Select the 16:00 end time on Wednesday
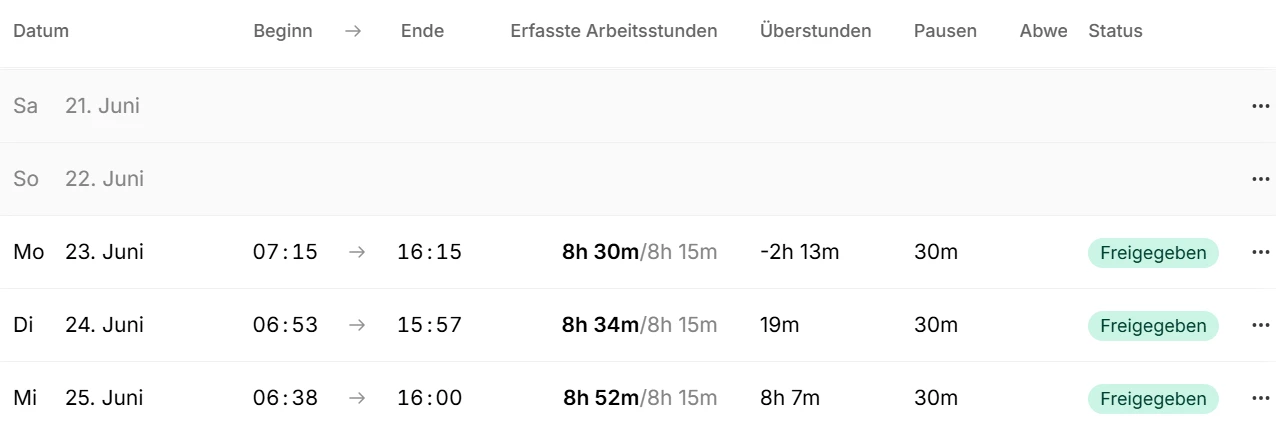This screenshot has width=1276, height=427. tap(430, 398)
